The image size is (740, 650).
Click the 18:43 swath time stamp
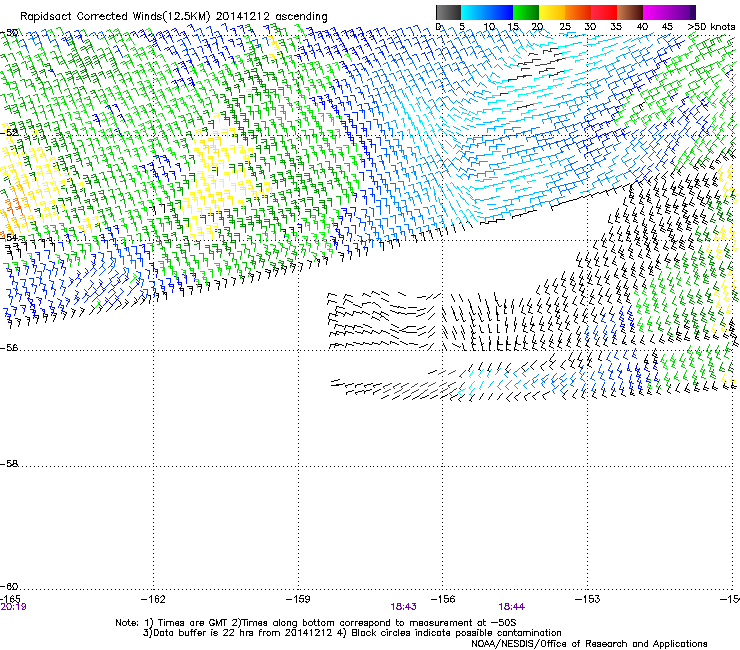click(x=404, y=607)
